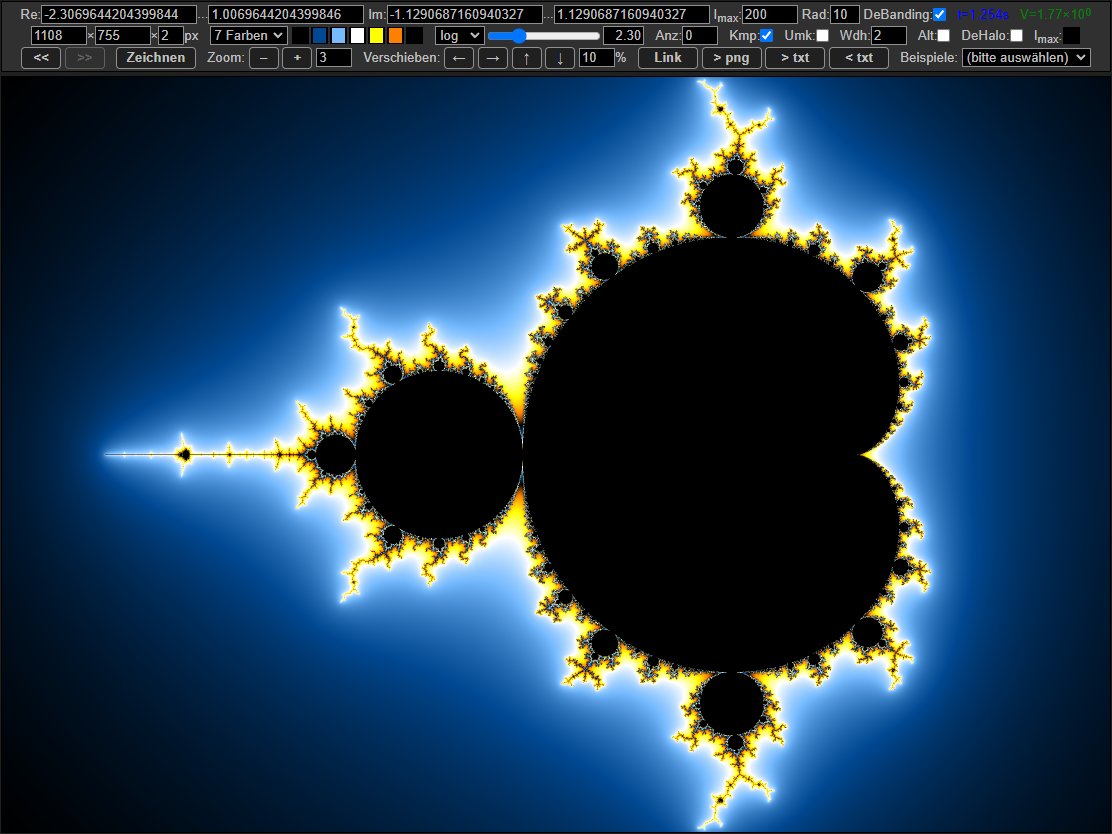The image size is (1112, 834).
Task: Uncheck the Kmp checkbox
Action: [x=766, y=36]
